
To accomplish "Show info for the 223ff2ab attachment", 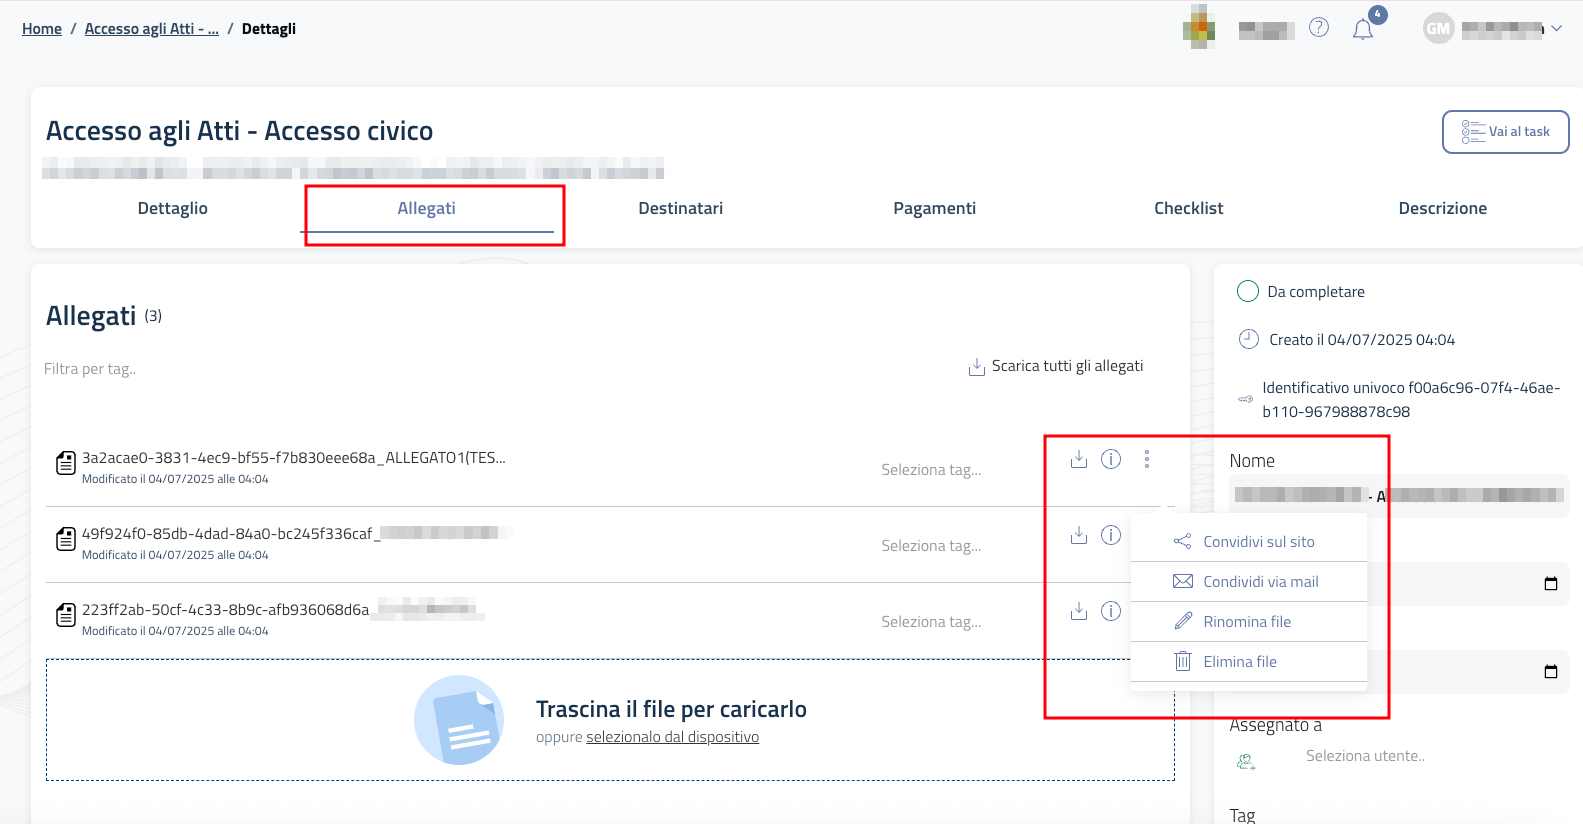I will 1111,611.
